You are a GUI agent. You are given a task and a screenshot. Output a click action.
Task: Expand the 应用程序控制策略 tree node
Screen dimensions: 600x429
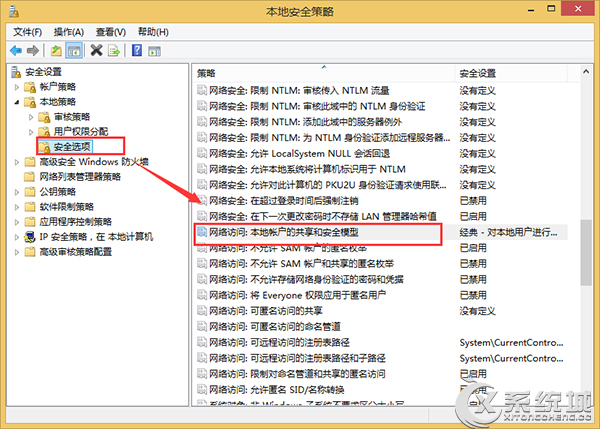tap(17, 222)
